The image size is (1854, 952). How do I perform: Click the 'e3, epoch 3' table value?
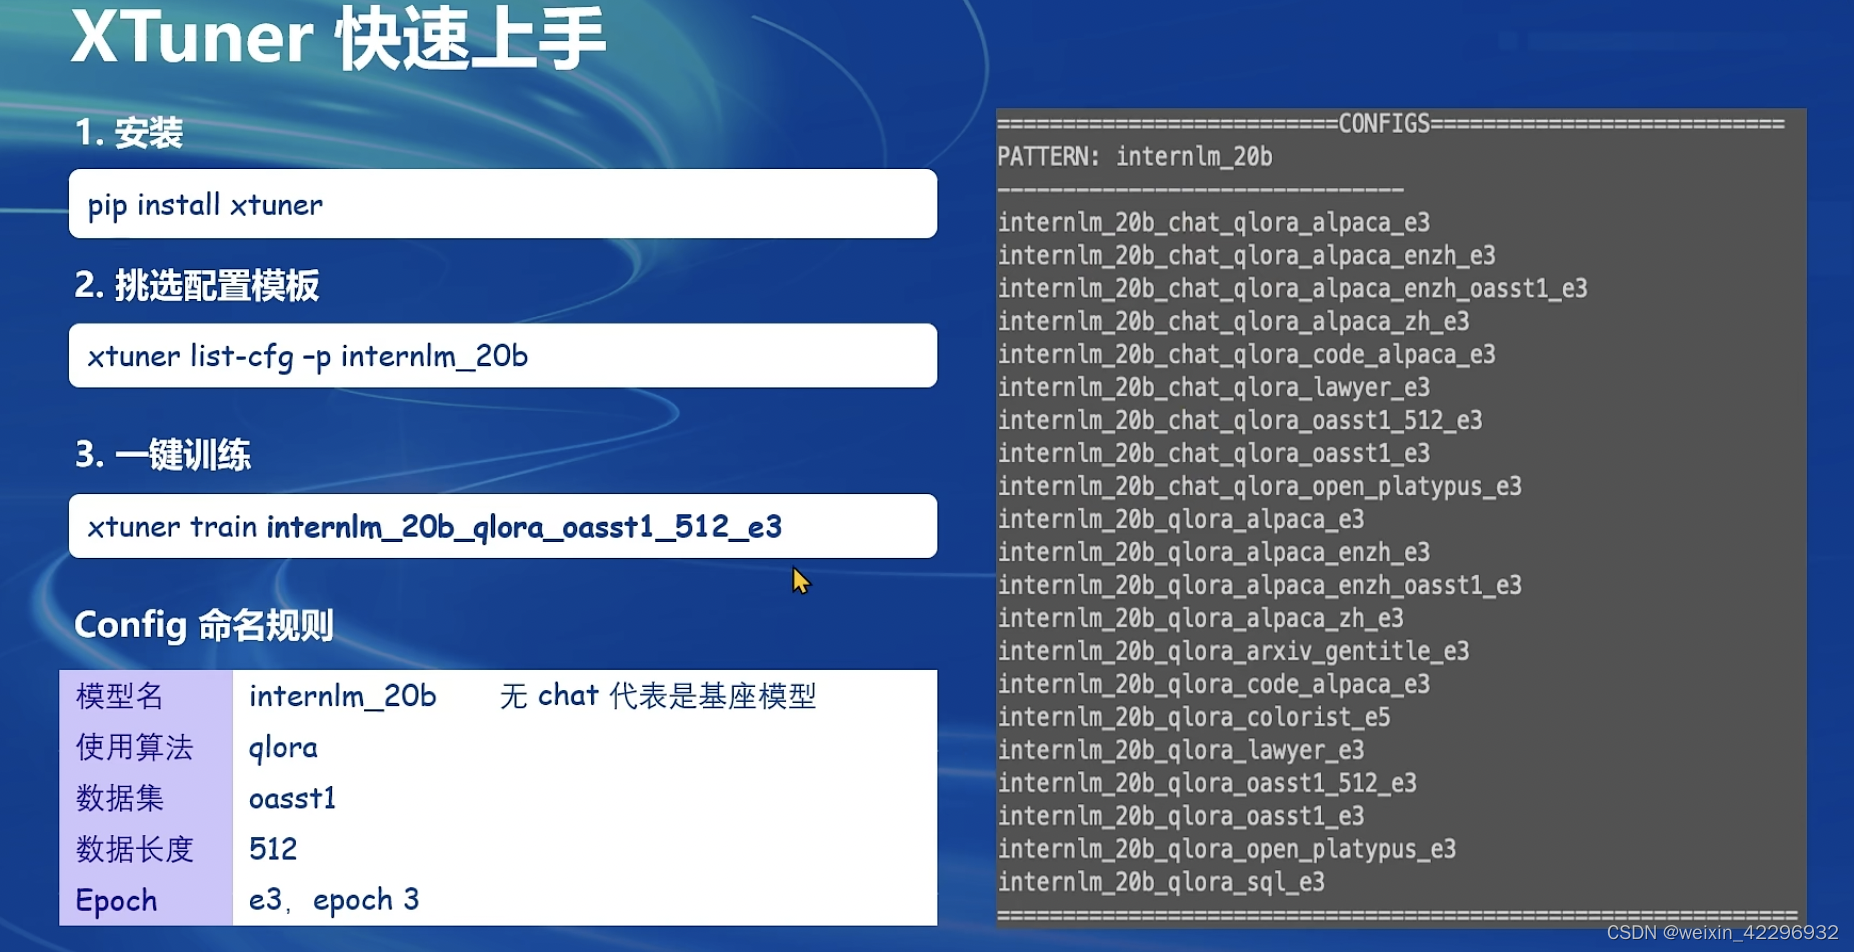(334, 900)
